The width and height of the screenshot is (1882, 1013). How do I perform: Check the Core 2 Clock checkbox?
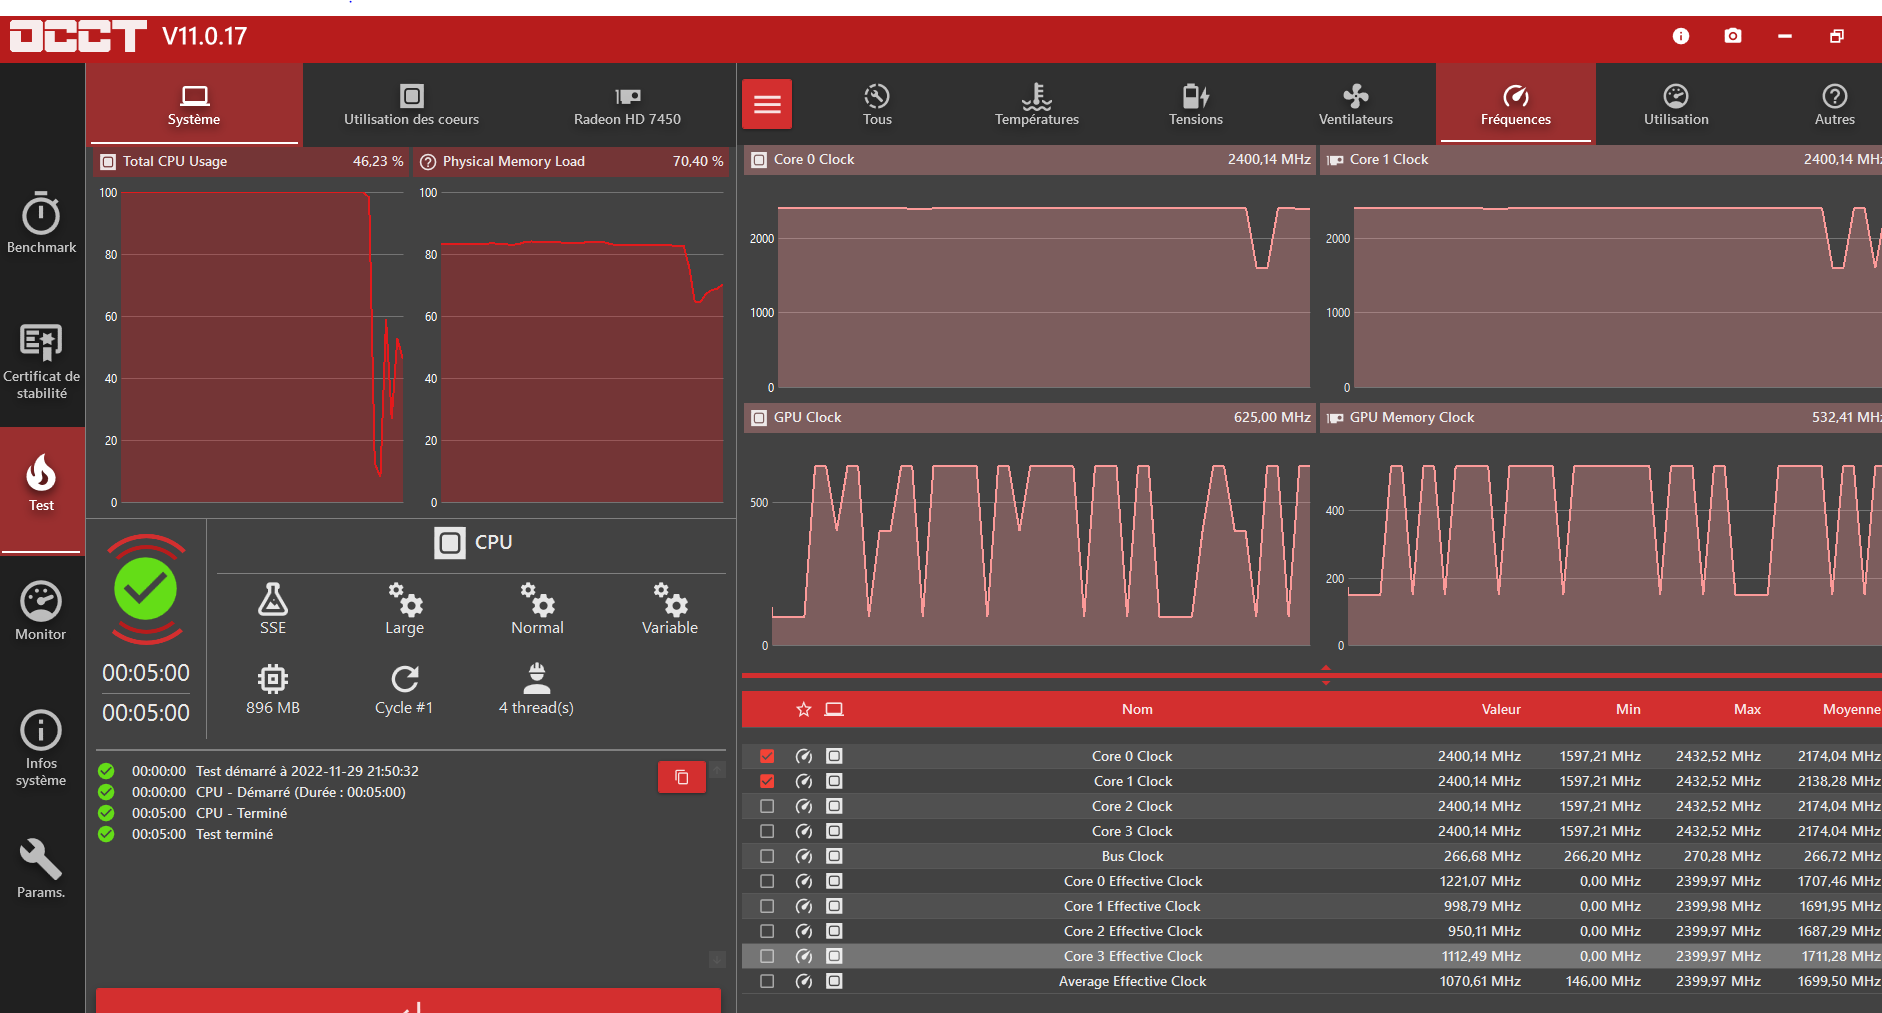click(x=767, y=806)
